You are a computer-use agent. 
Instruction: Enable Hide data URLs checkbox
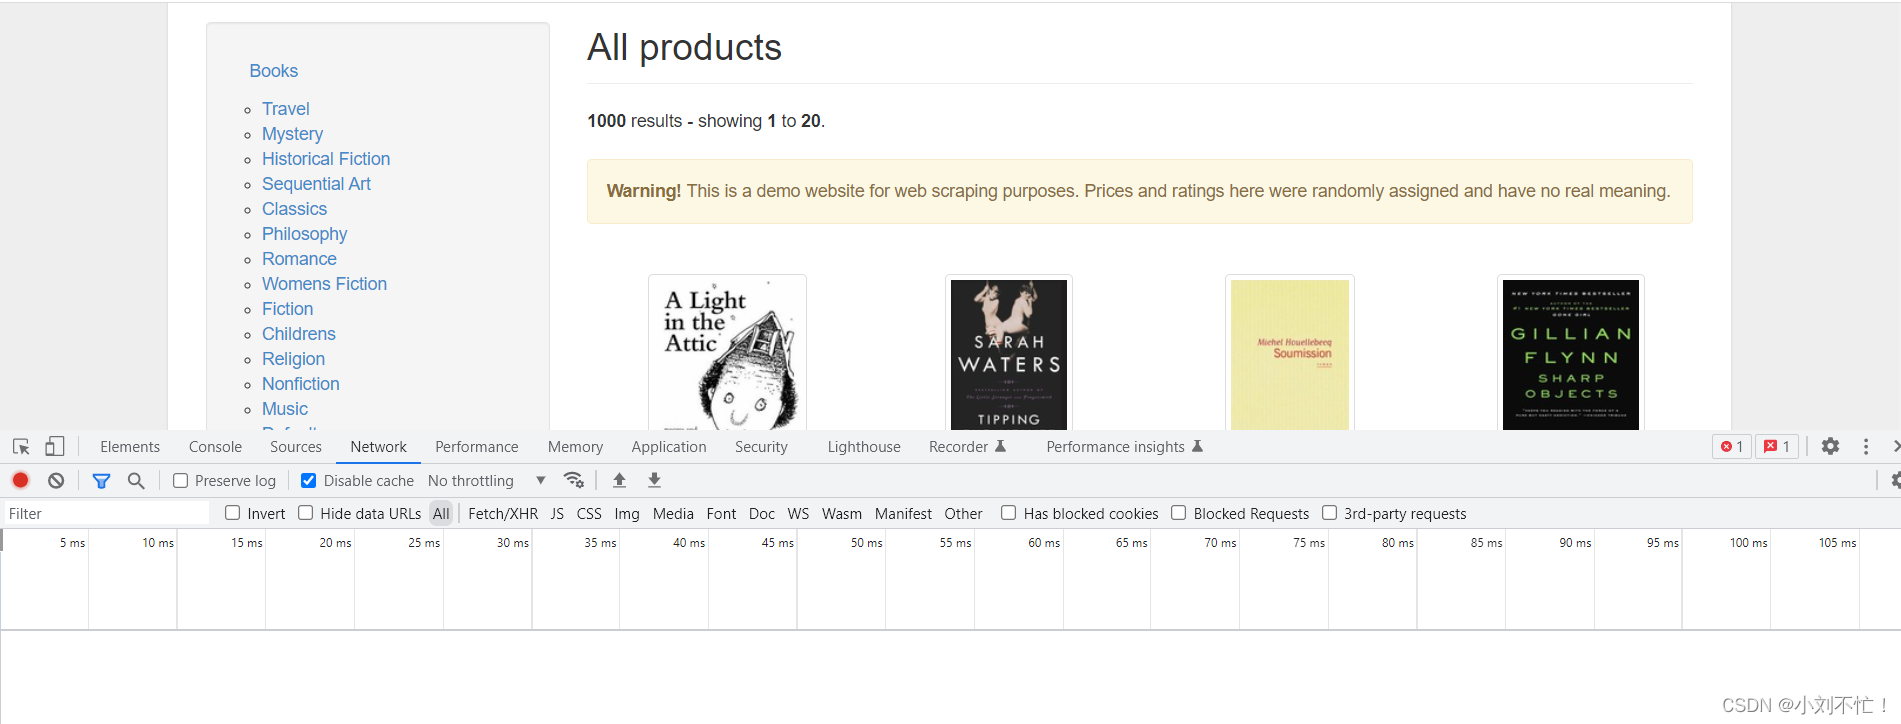pyautogui.click(x=306, y=513)
